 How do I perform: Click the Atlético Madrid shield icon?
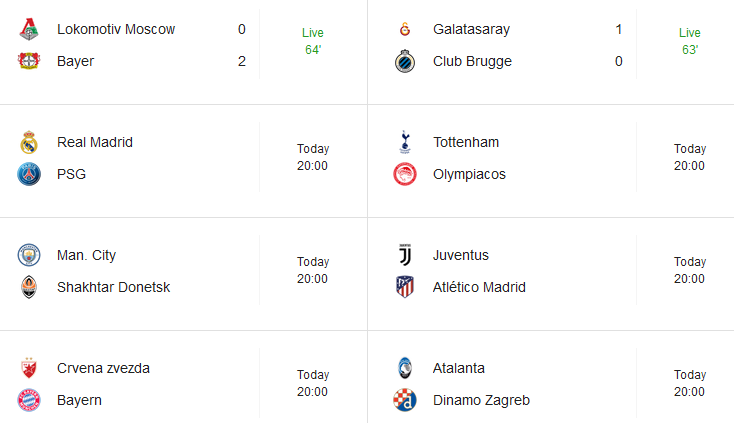405,287
